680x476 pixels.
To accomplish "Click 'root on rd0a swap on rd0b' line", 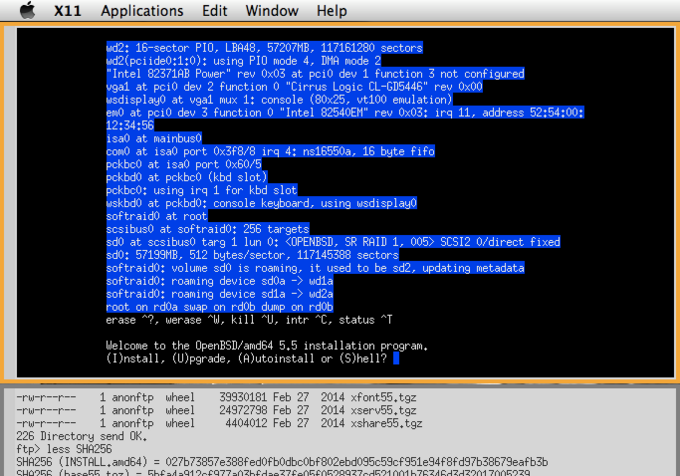I will coord(219,307).
